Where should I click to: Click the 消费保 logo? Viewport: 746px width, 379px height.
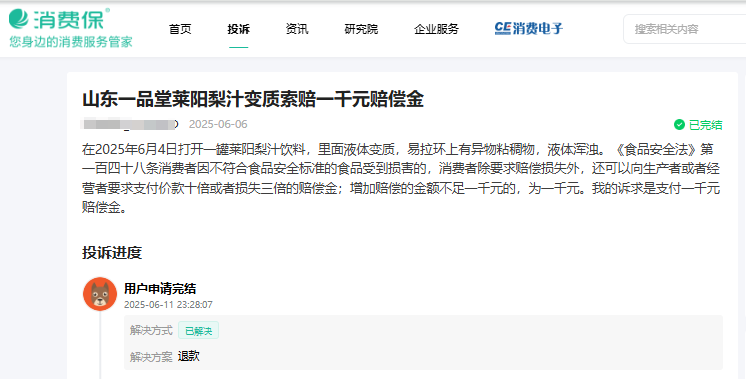coord(59,19)
